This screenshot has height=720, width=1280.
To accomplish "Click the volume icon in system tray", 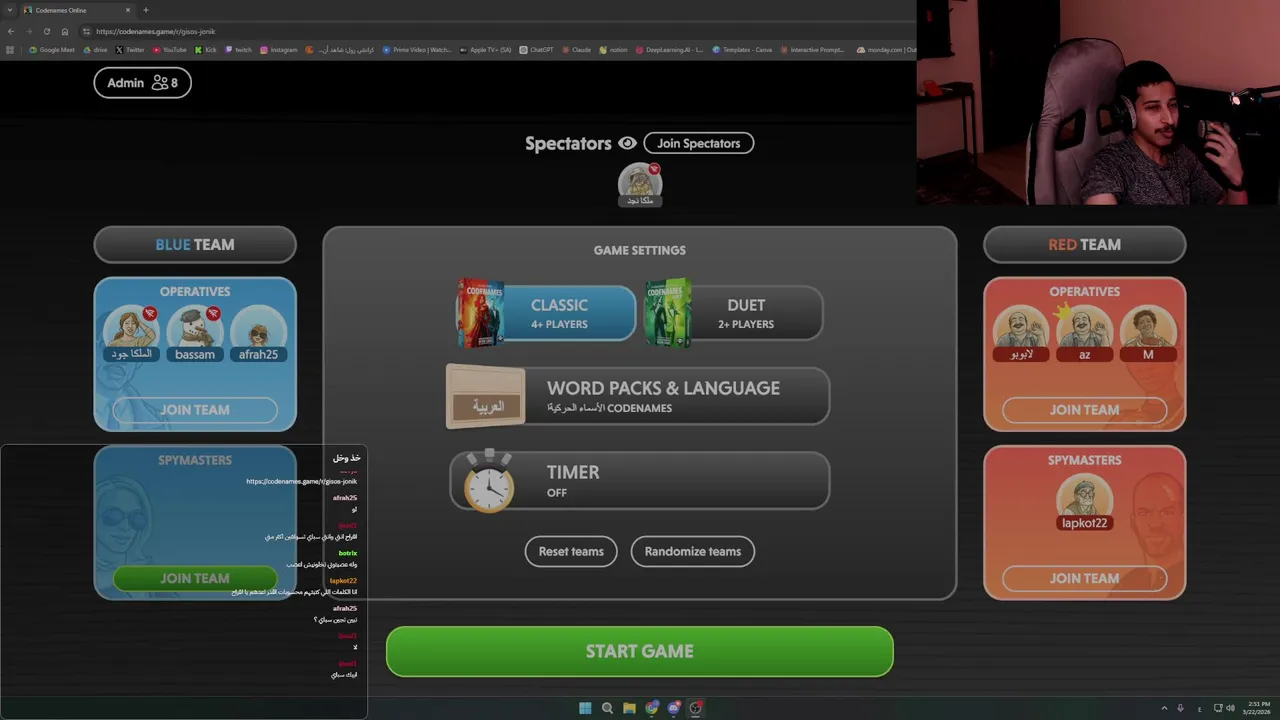I will [x=1230, y=708].
